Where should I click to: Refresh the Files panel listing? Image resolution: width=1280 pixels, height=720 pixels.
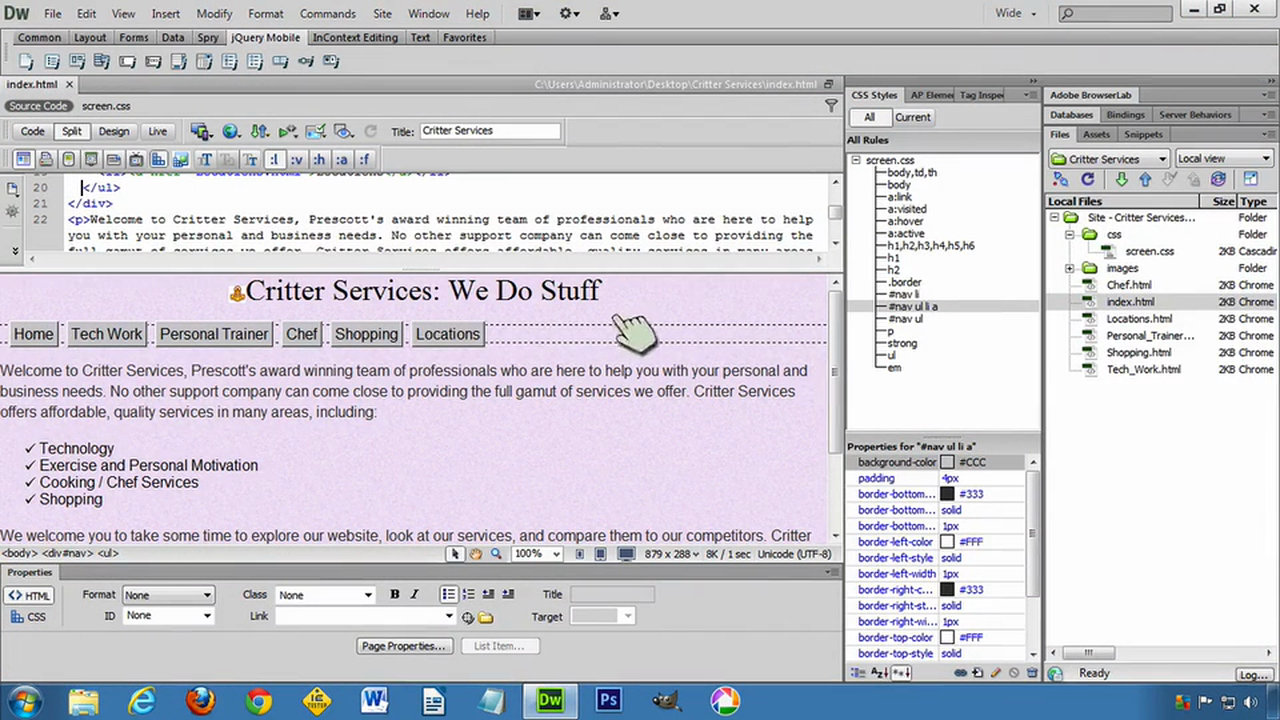[1088, 179]
